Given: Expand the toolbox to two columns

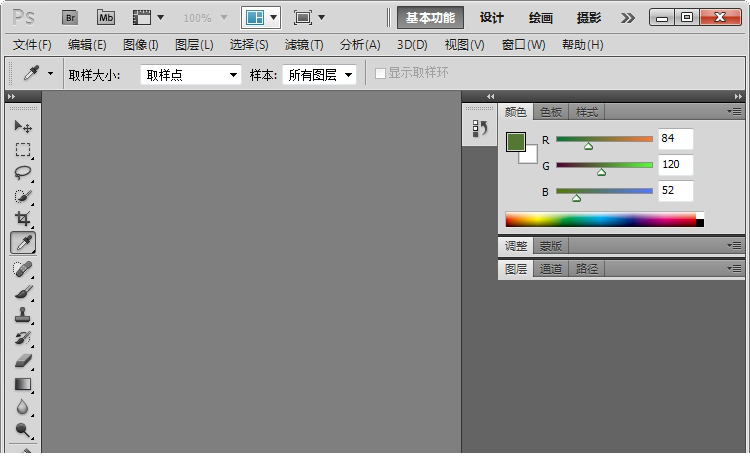Looking at the screenshot, I should pyautogui.click(x=11, y=96).
